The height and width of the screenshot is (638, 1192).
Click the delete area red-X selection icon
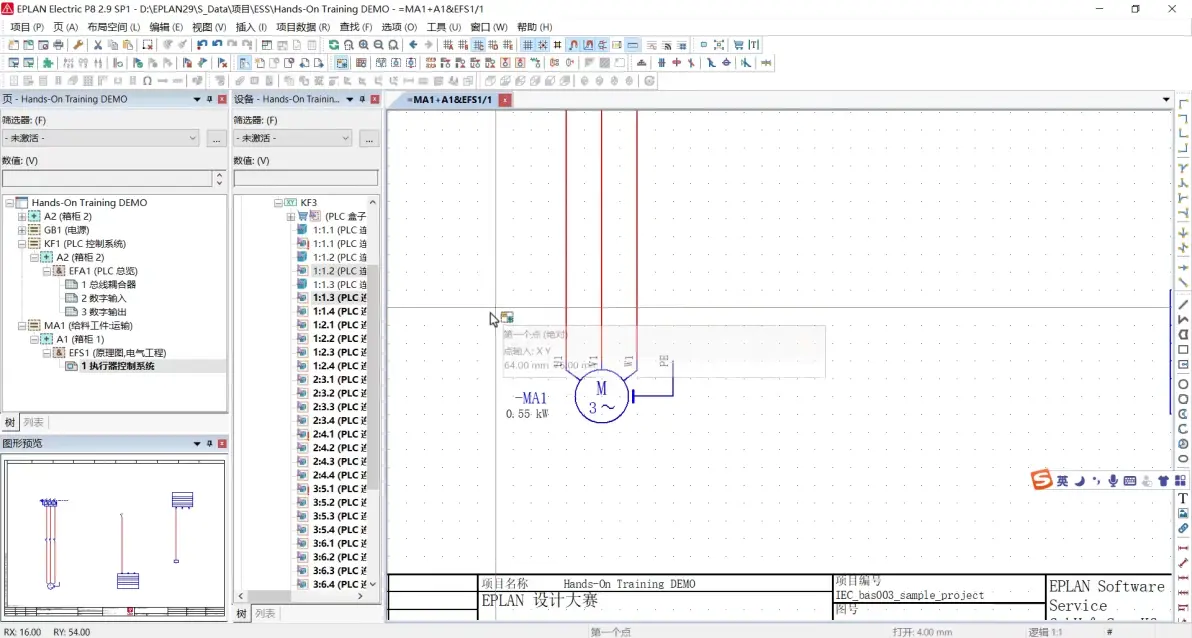point(147,45)
